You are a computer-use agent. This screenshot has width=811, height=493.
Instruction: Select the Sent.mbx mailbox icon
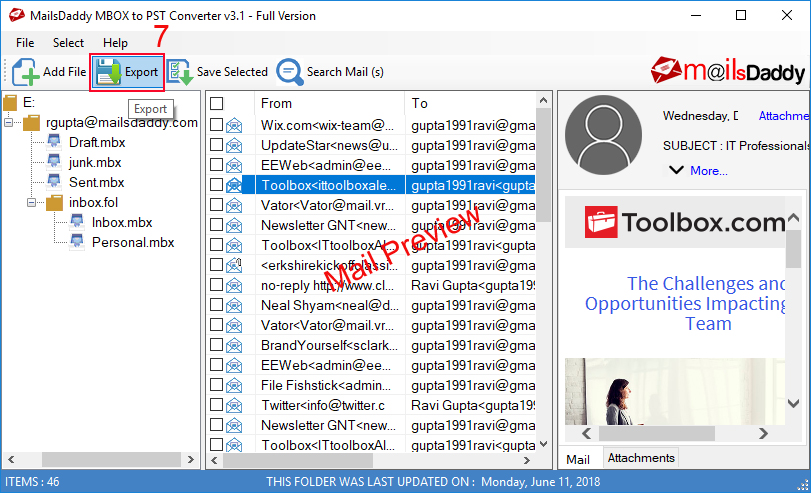point(54,182)
